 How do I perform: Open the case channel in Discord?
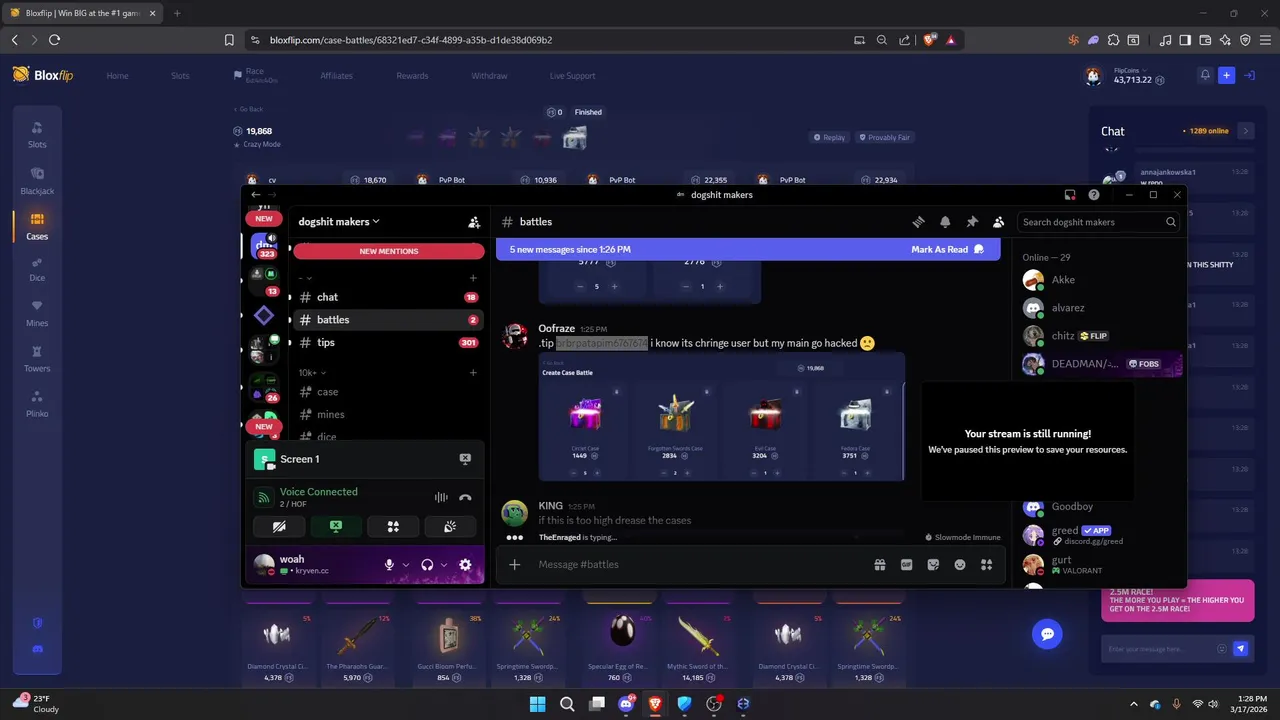coord(388,392)
